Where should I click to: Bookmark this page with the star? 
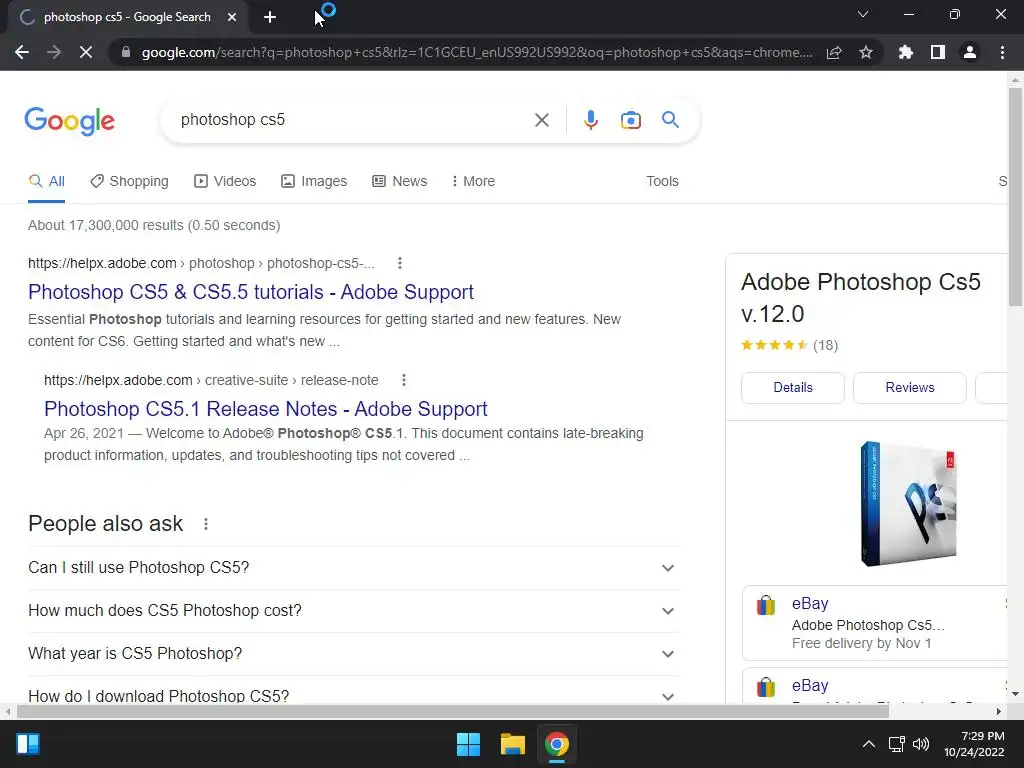866,52
